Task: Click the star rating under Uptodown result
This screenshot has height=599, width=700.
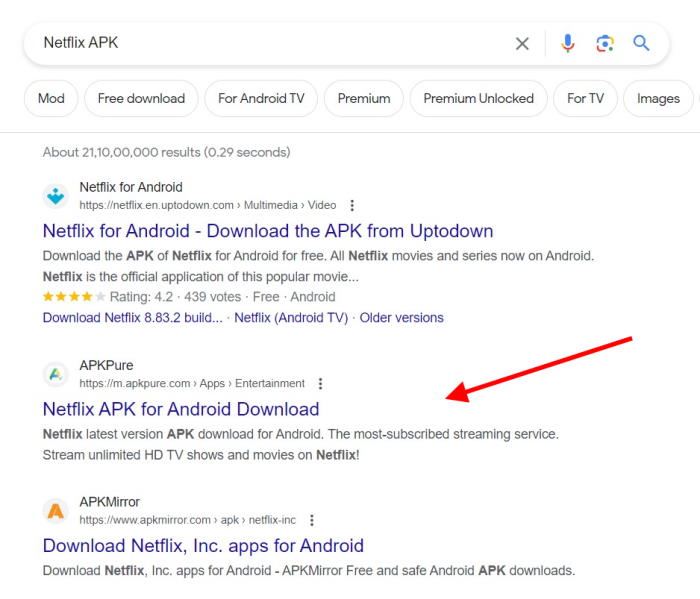Action: pos(74,297)
